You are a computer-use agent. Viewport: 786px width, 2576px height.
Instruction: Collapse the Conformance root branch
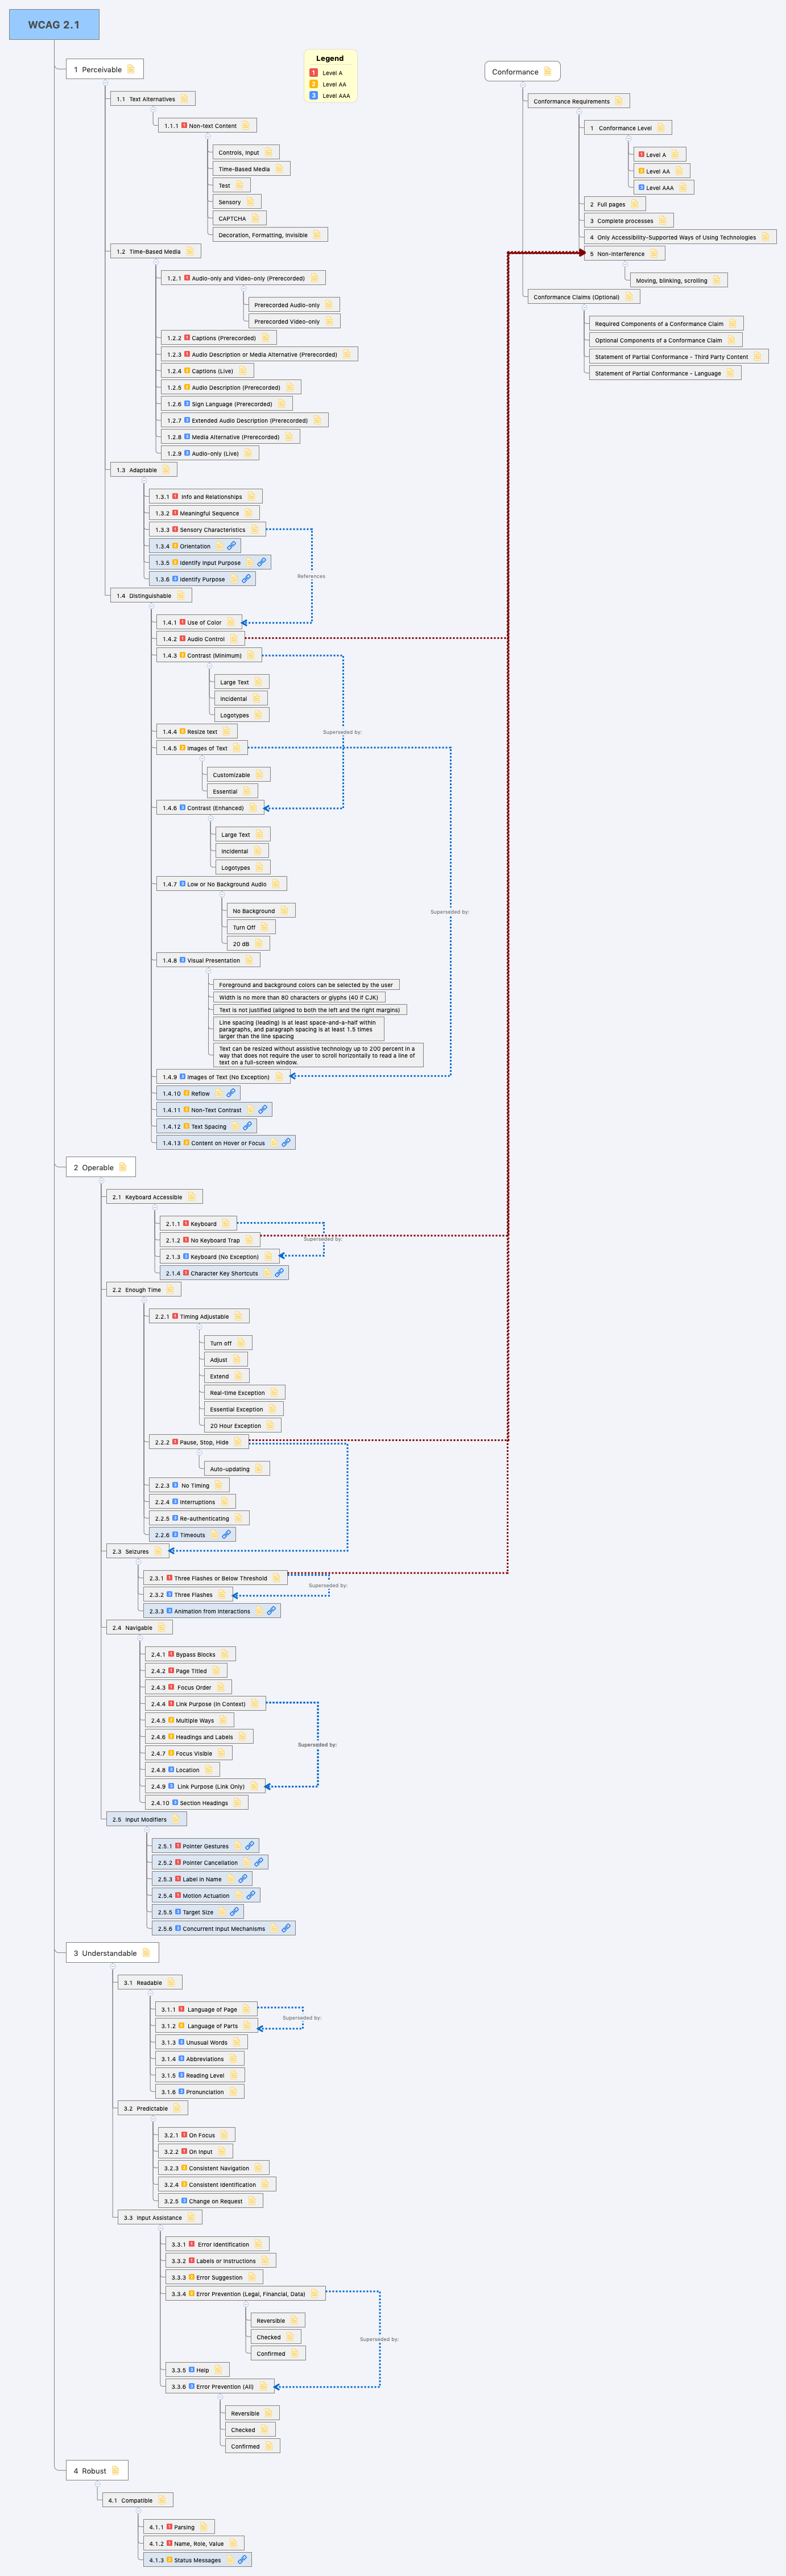[x=522, y=85]
